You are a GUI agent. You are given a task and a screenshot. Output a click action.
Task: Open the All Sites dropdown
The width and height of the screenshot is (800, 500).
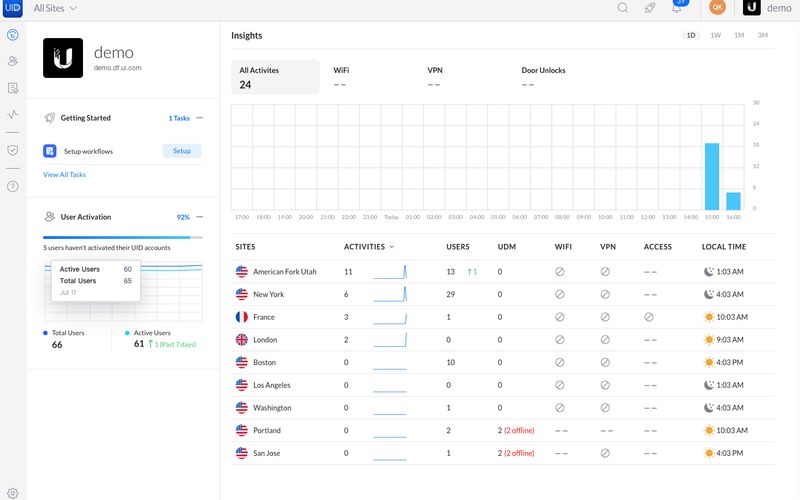tap(55, 8)
